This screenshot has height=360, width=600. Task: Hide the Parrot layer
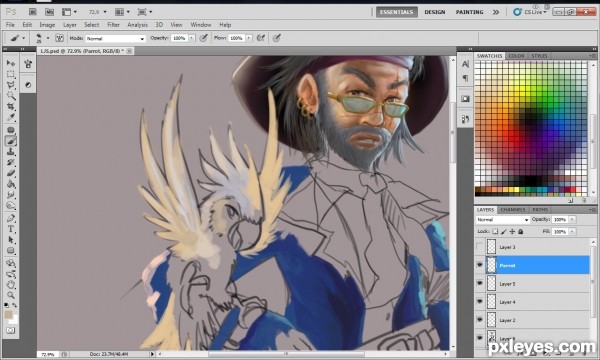point(479,265)
